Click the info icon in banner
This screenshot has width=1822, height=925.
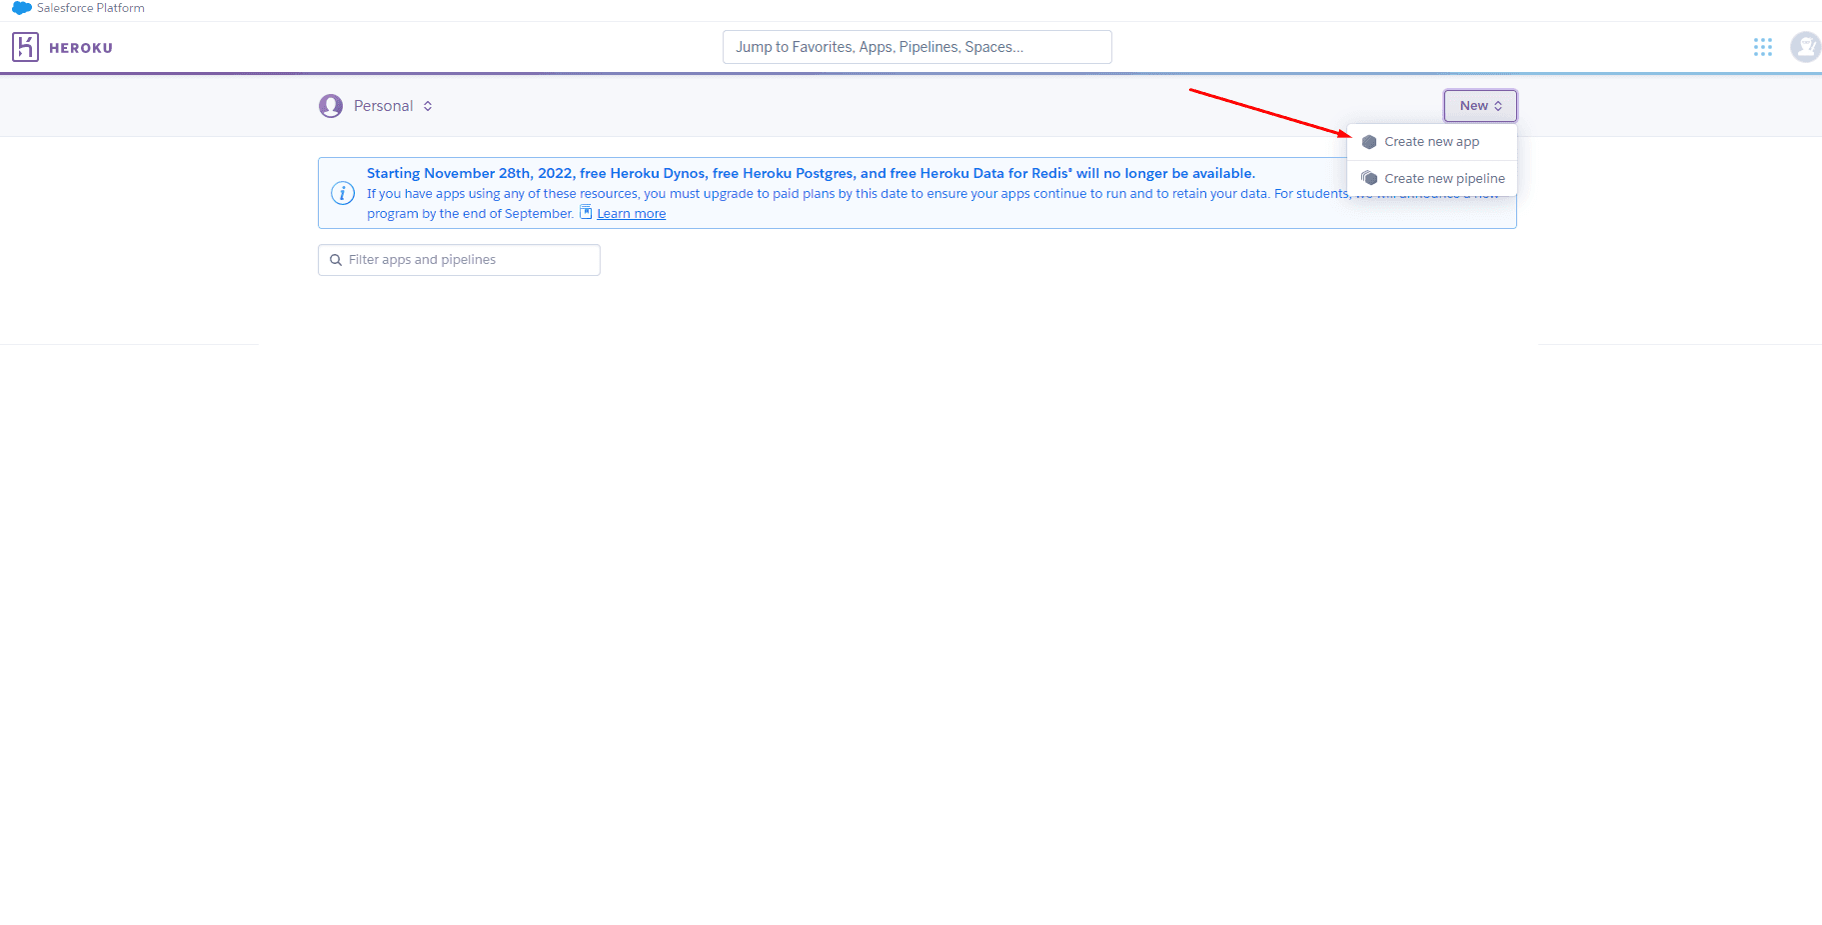343,193
